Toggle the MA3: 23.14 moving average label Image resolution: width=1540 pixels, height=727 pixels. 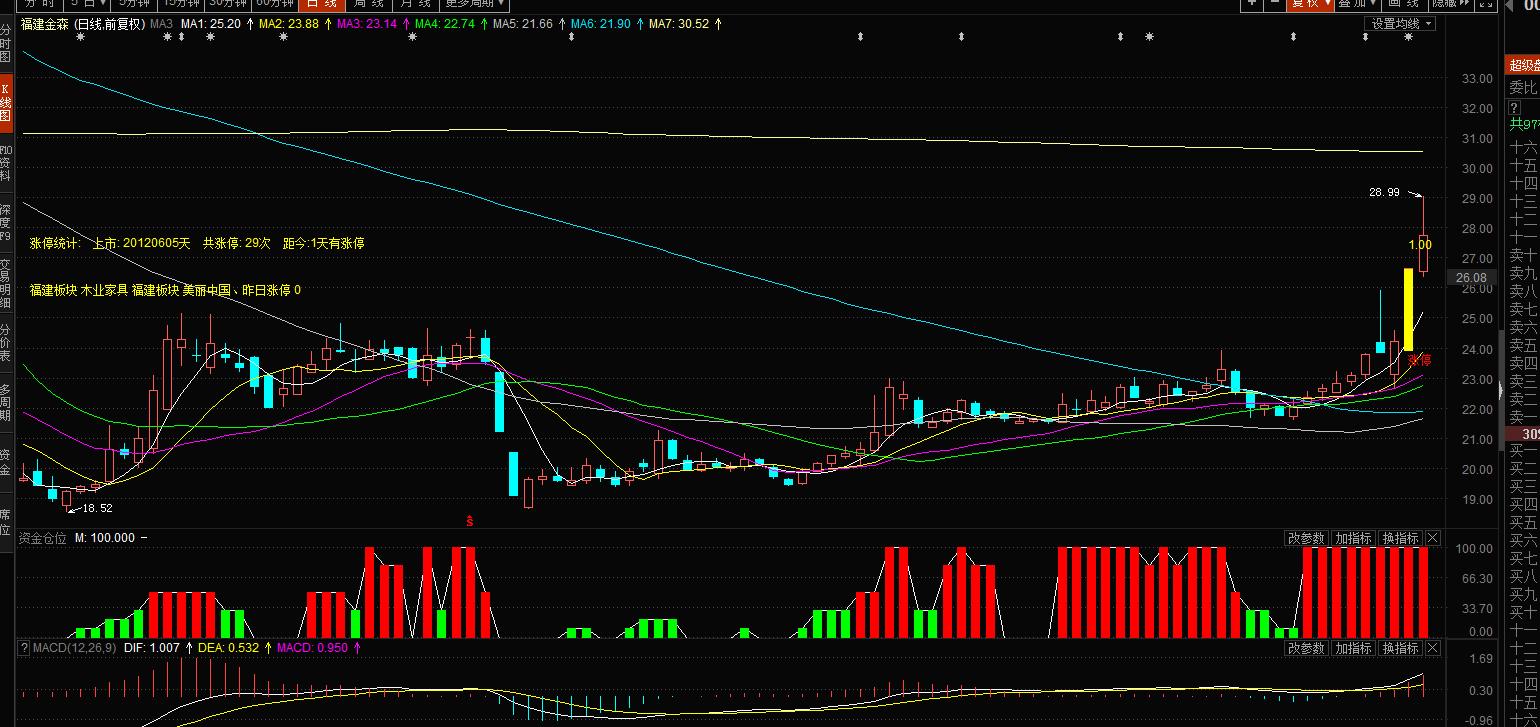(367, 24)
